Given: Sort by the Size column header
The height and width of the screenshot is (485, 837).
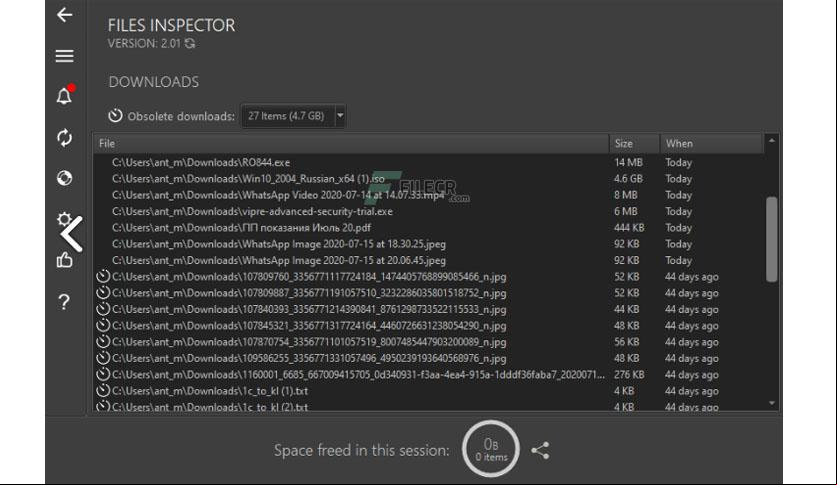Looking at the screenshot, I should click(634, 144).
